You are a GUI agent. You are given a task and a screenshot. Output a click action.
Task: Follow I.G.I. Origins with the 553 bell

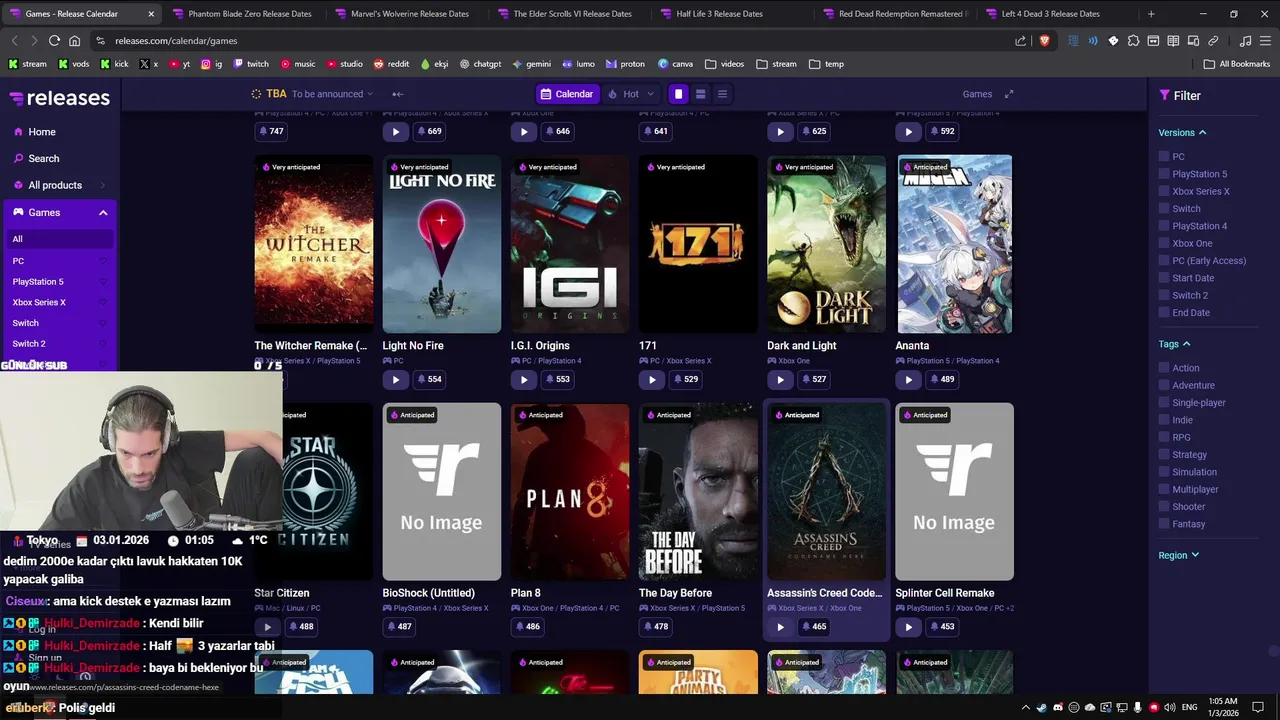click(x=557, y=379)
